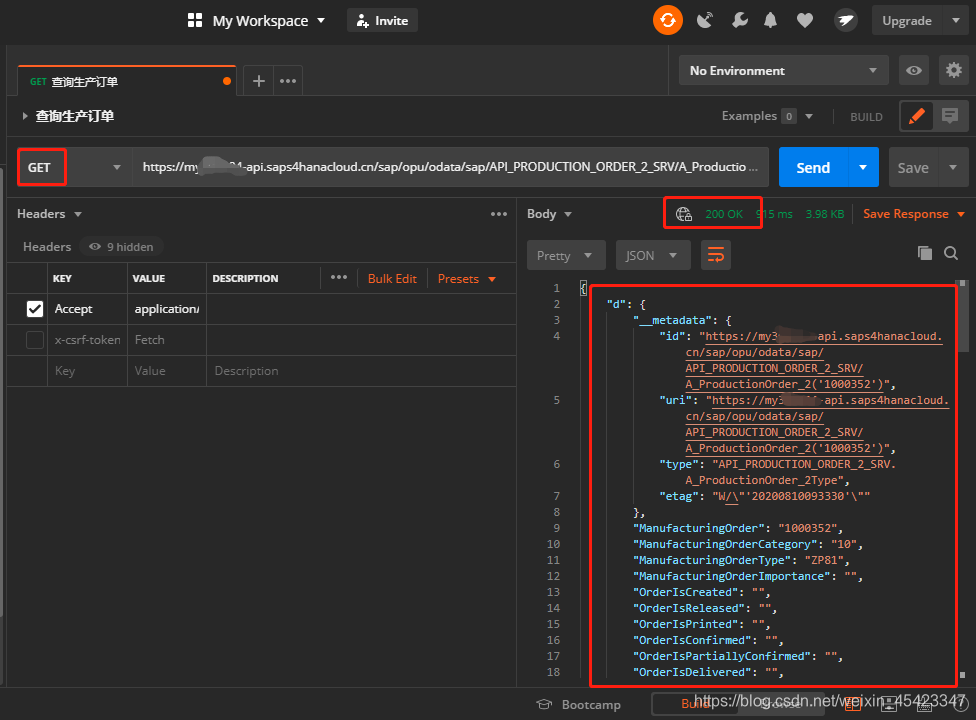Add a new request tab with plus

[259, 81]
